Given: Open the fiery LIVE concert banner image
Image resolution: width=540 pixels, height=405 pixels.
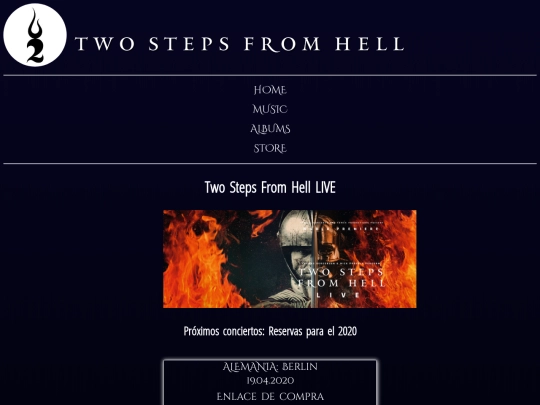Looking at the screenshot, I should 290,259.
